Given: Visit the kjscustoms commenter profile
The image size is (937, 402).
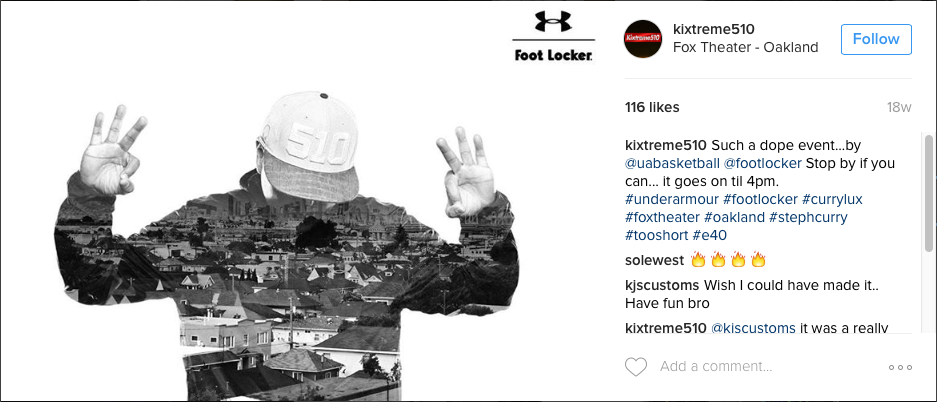Looking at the screenshot, I should point(664,285).
